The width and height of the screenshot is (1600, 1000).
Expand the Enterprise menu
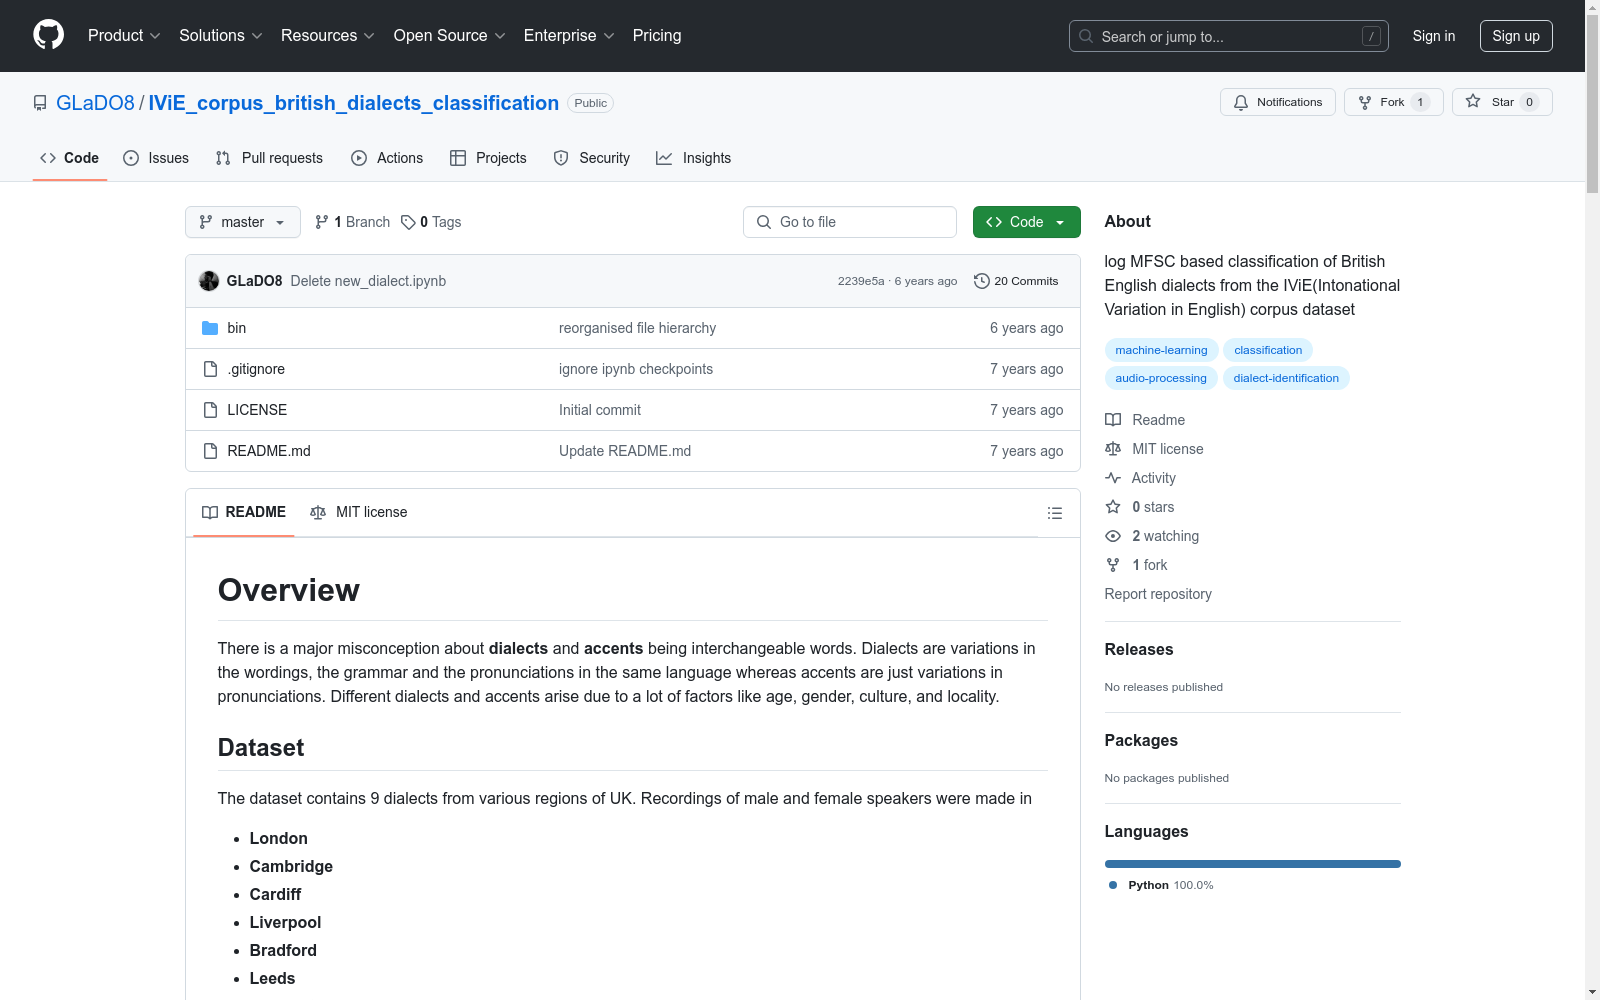(569, 36)
